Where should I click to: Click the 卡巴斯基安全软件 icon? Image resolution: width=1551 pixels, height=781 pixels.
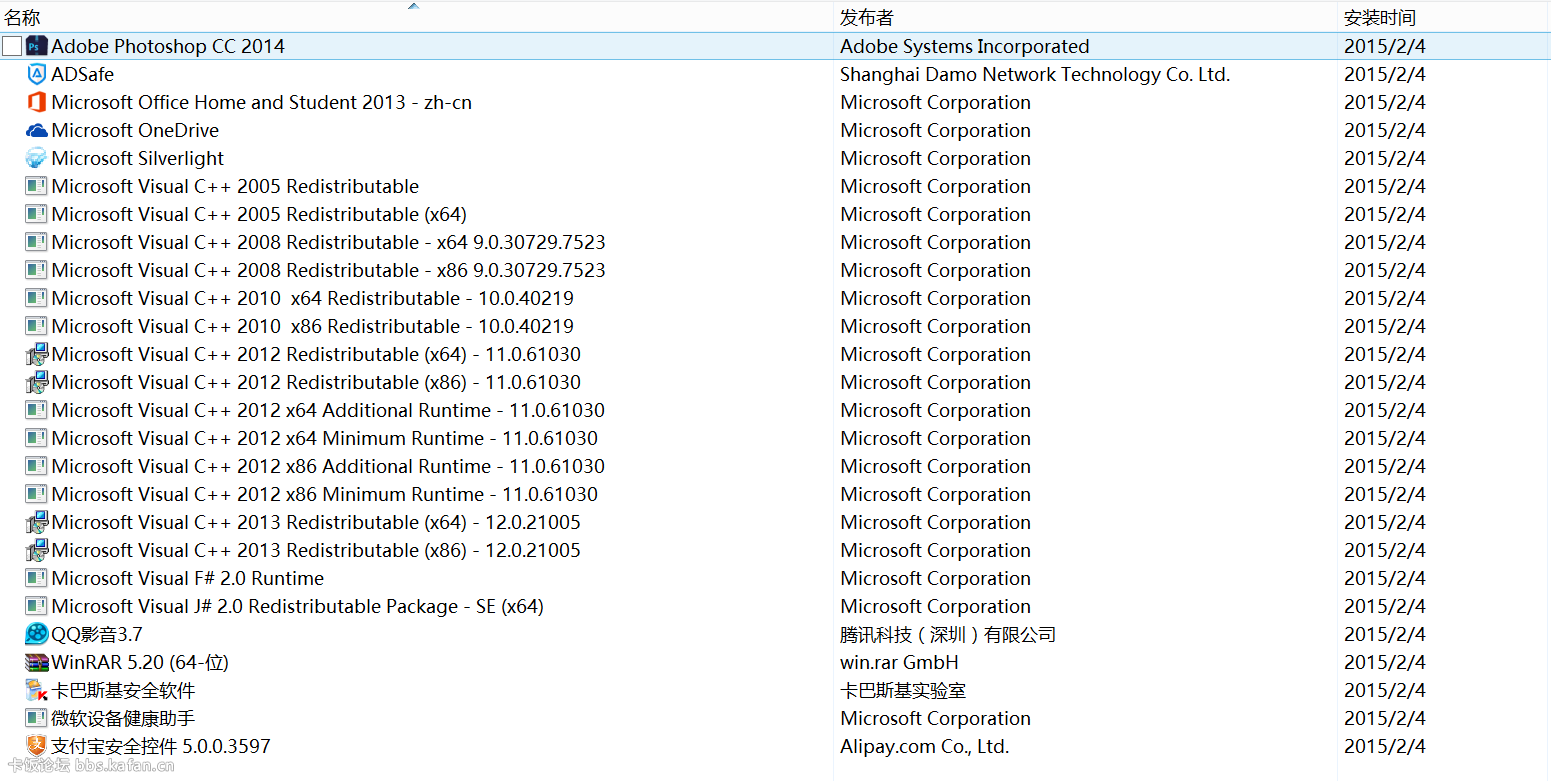tap(37, 690)
